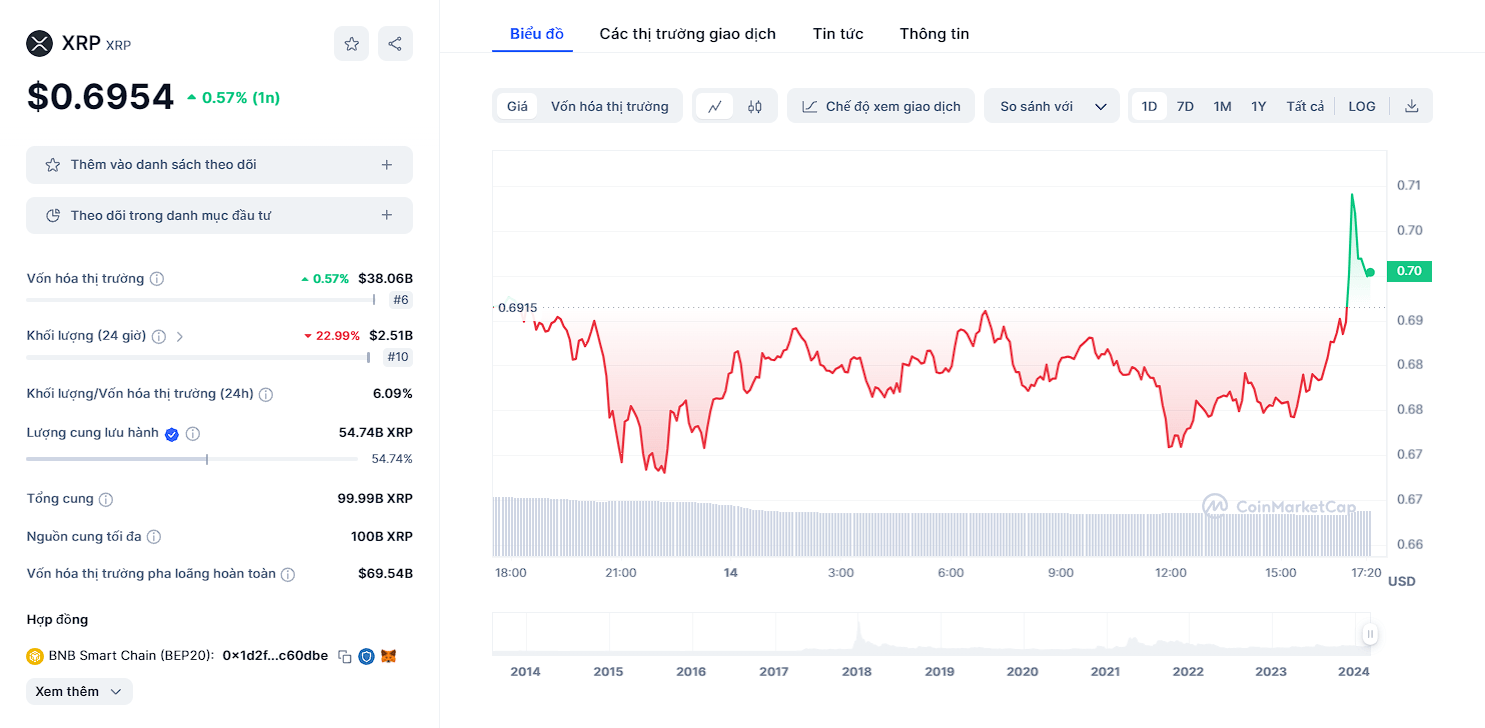Open Chế độ xem giao dịch
1485x728 pixels.
click(x=881, y=106)
